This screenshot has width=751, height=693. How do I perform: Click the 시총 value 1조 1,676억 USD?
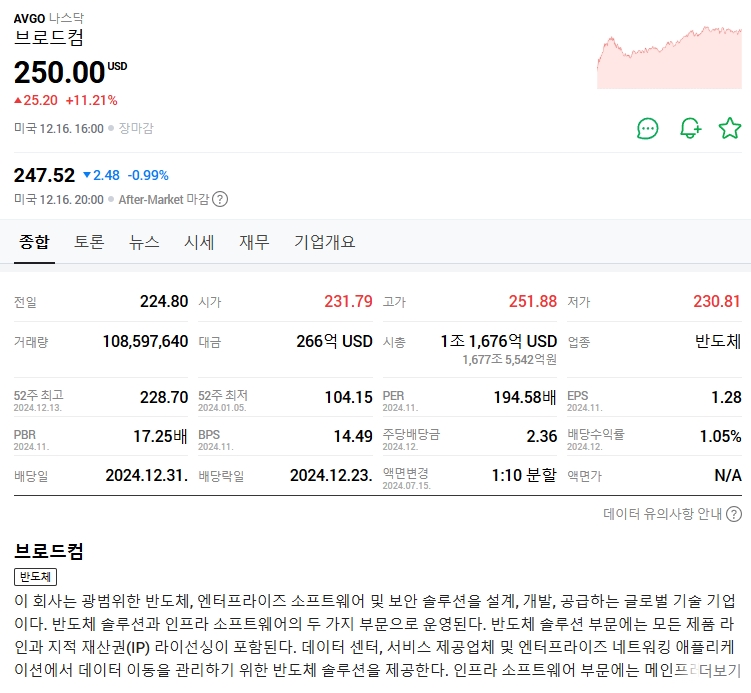pos(499,341)
